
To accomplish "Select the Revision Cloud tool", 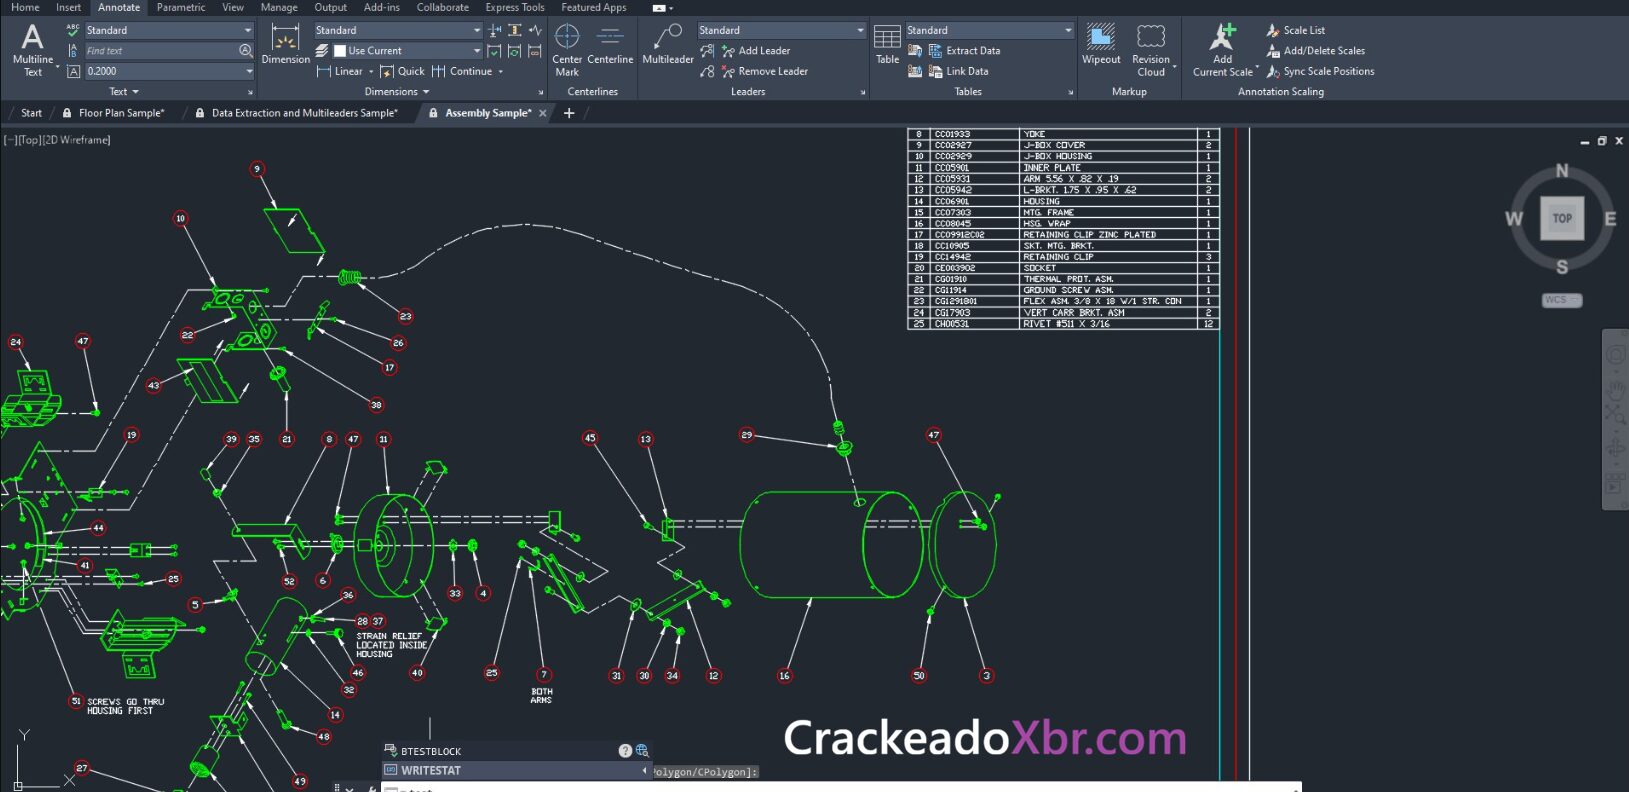I will [x=1151, y=50].
